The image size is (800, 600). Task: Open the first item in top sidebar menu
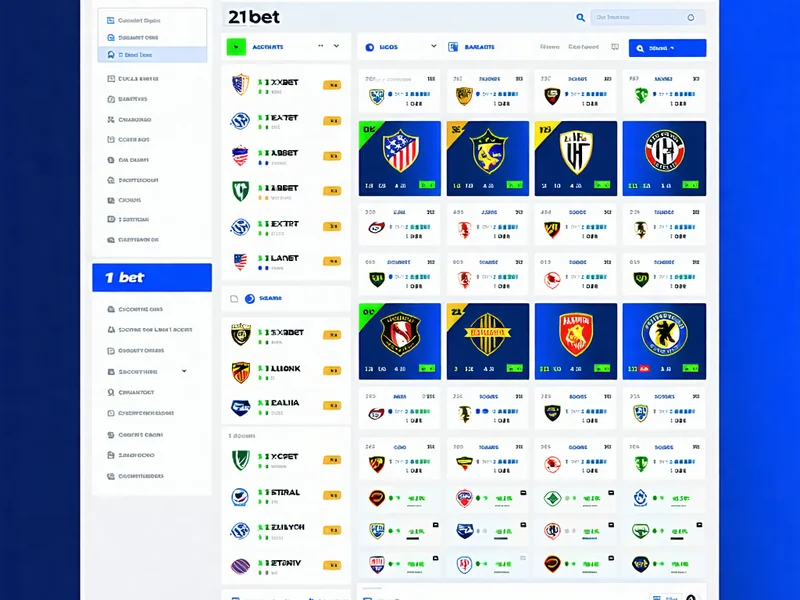(x=152, y=20)
